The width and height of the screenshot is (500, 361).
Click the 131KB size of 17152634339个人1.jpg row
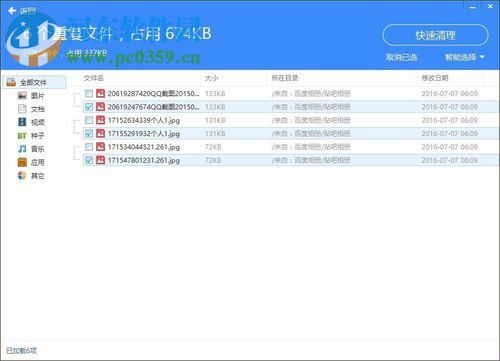[x=215, y=120]
